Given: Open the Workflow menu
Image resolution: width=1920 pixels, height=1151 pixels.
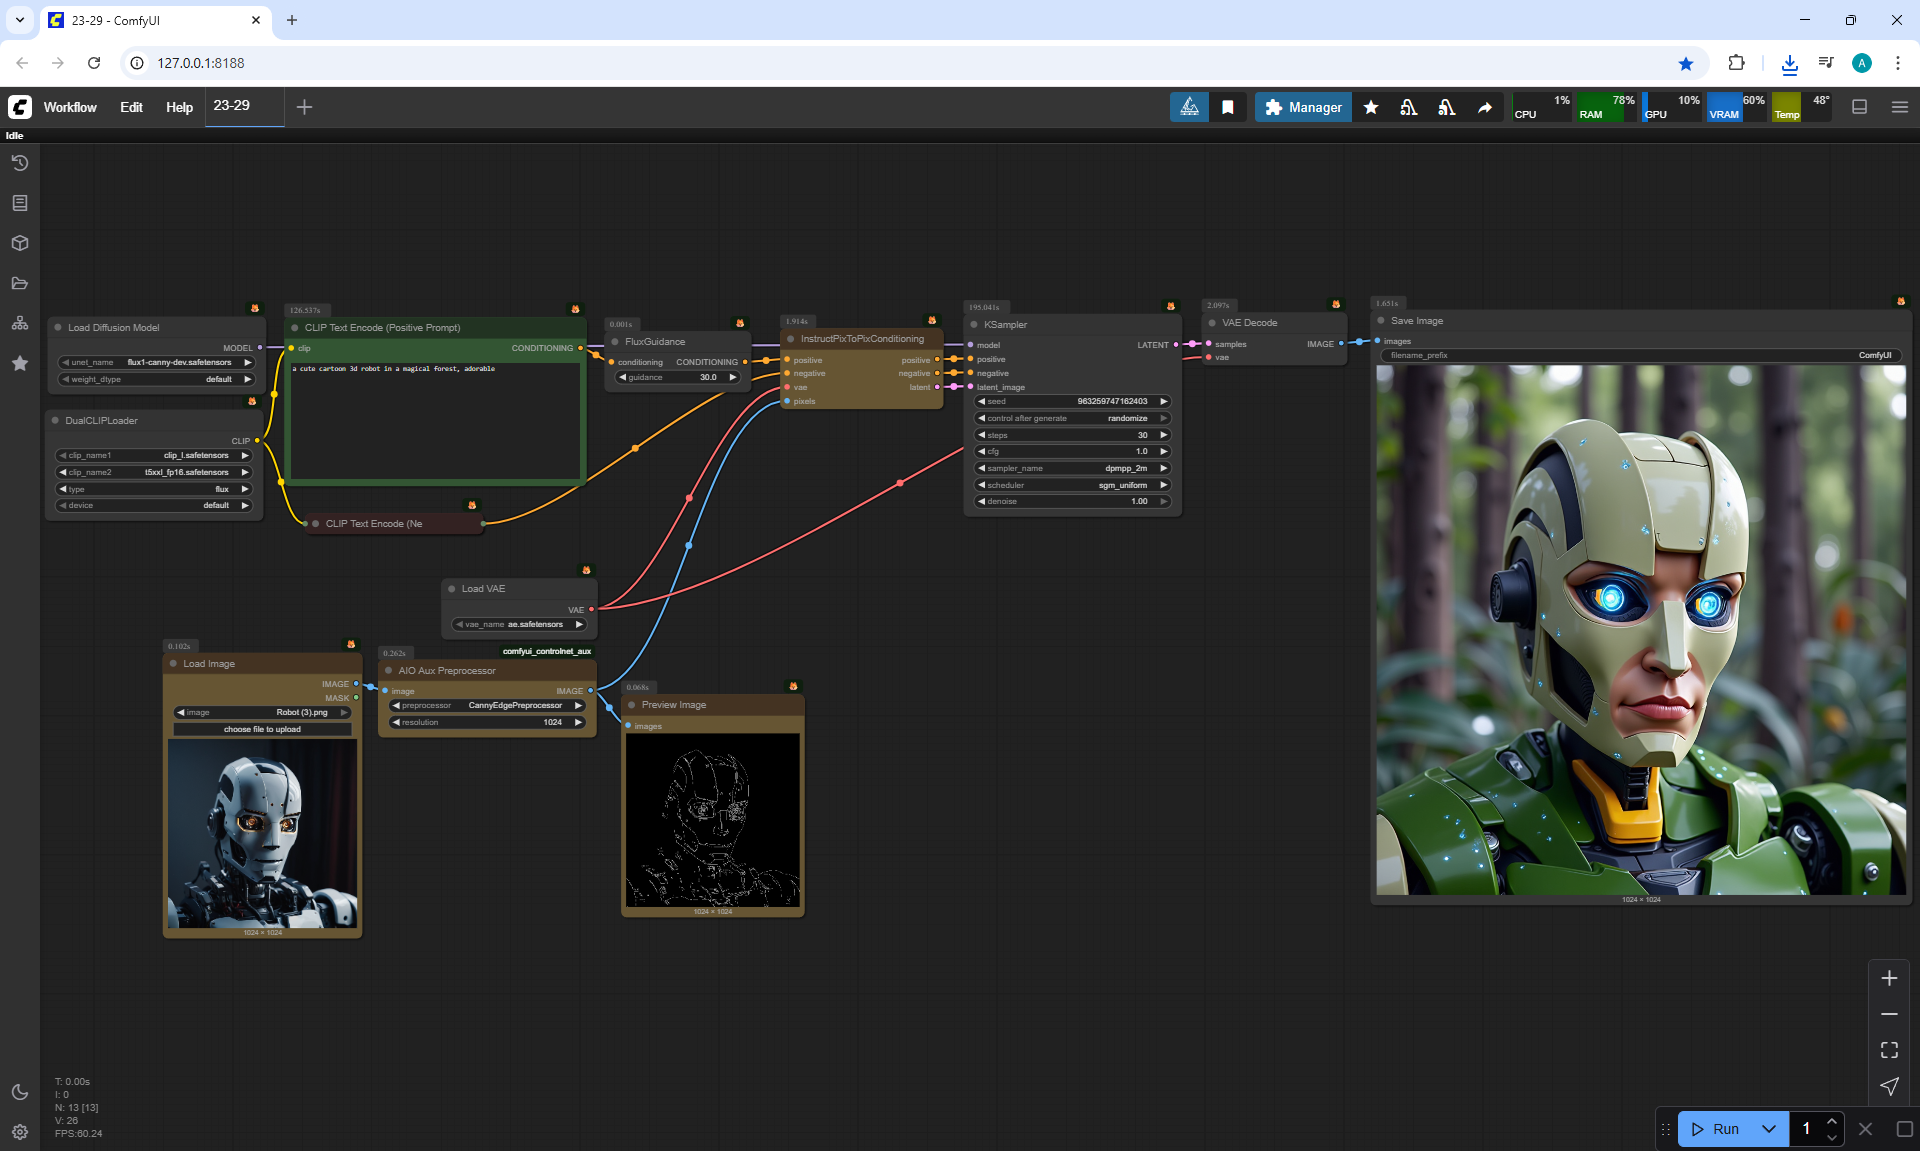Looking at the screenshot, I should [x=70, y=107].
